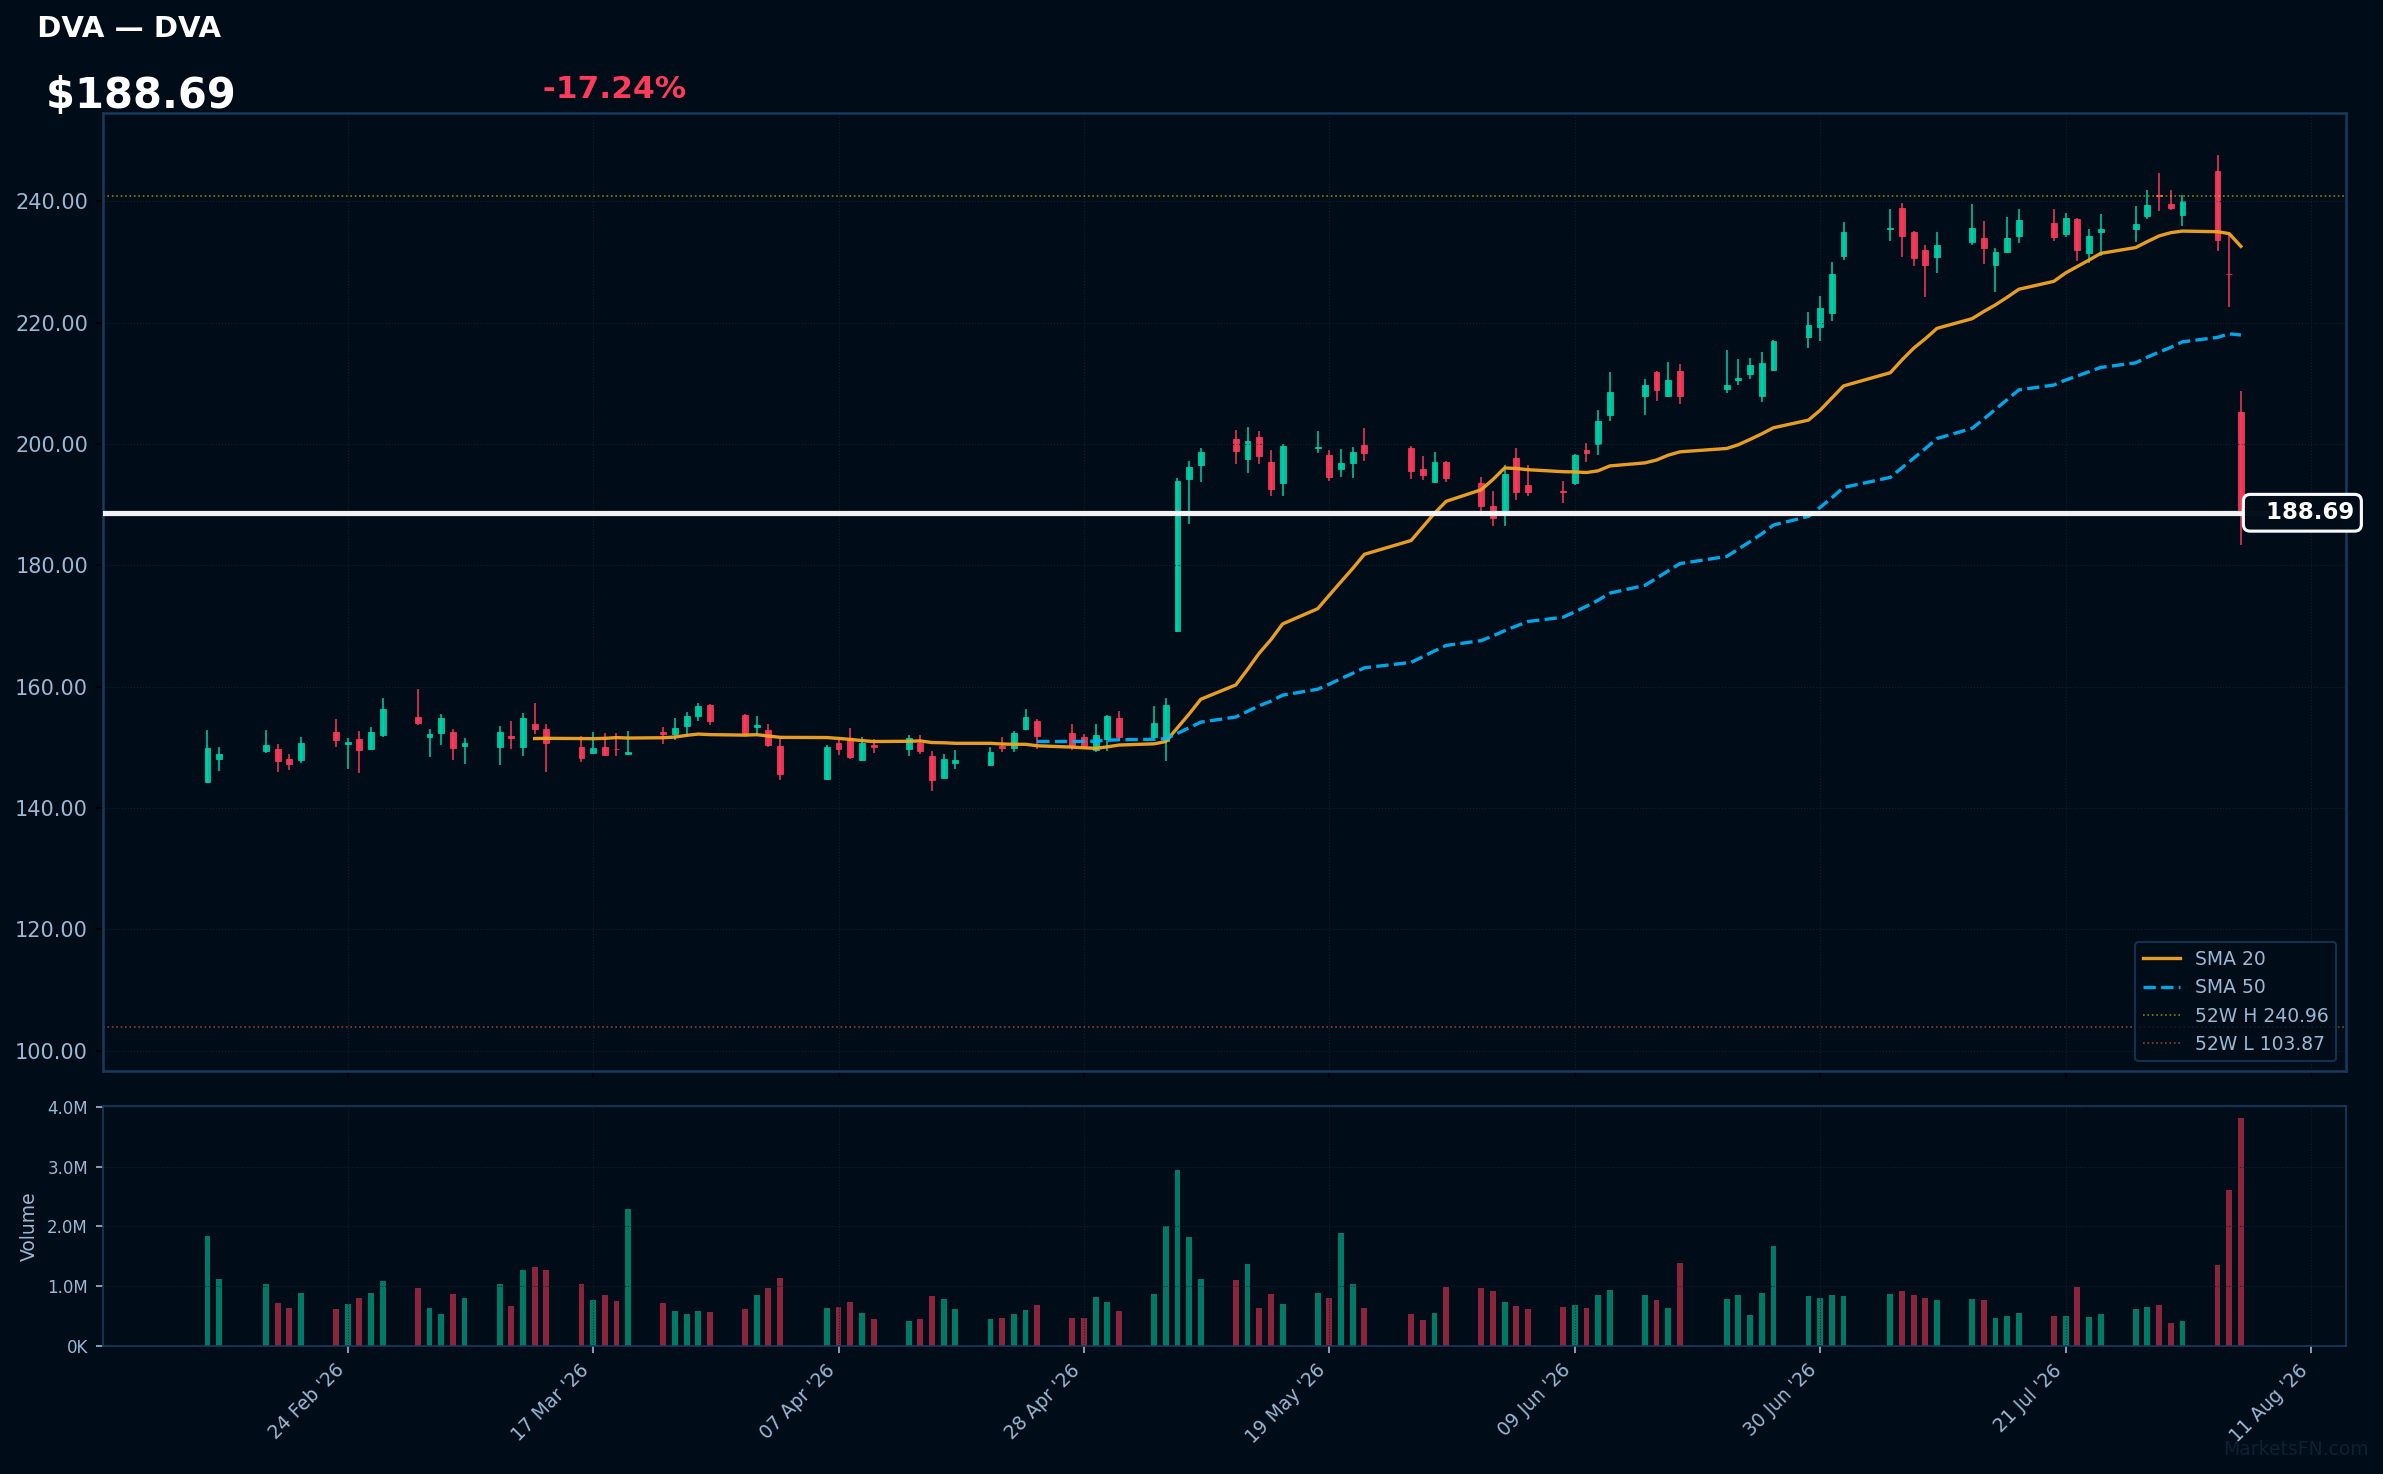This screenshot has width=2383, height=1474.
Task: Click the orange SMA 20 legend line sample
Action: point(2162,959)
